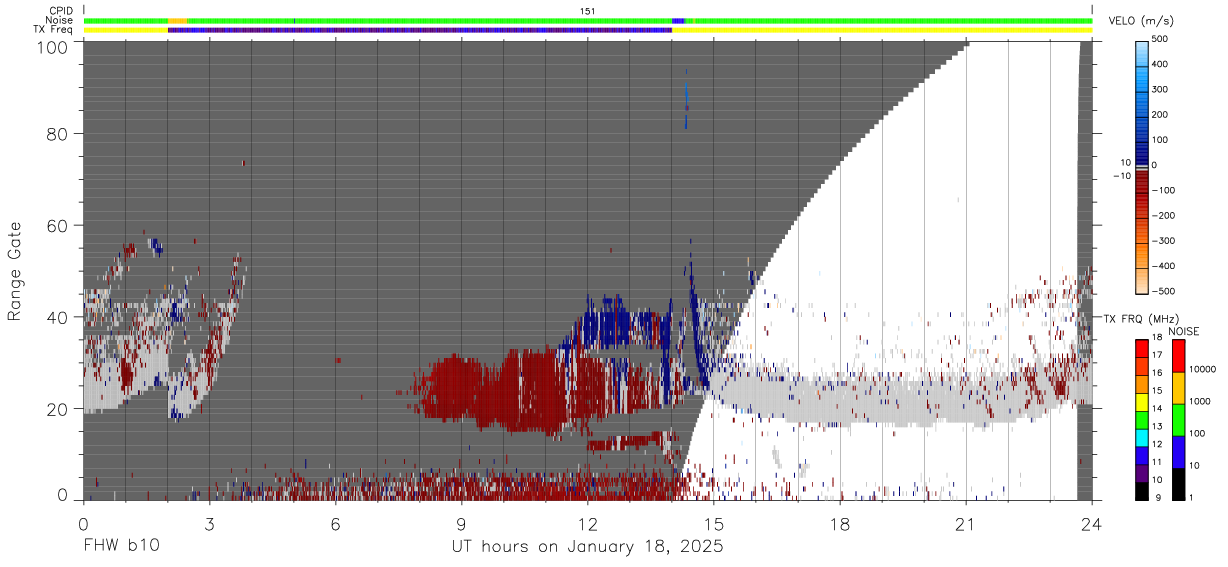Click the '20' range gate y-axis label
This screenshot has width=1228, height=567.
(x=57, y=408)
